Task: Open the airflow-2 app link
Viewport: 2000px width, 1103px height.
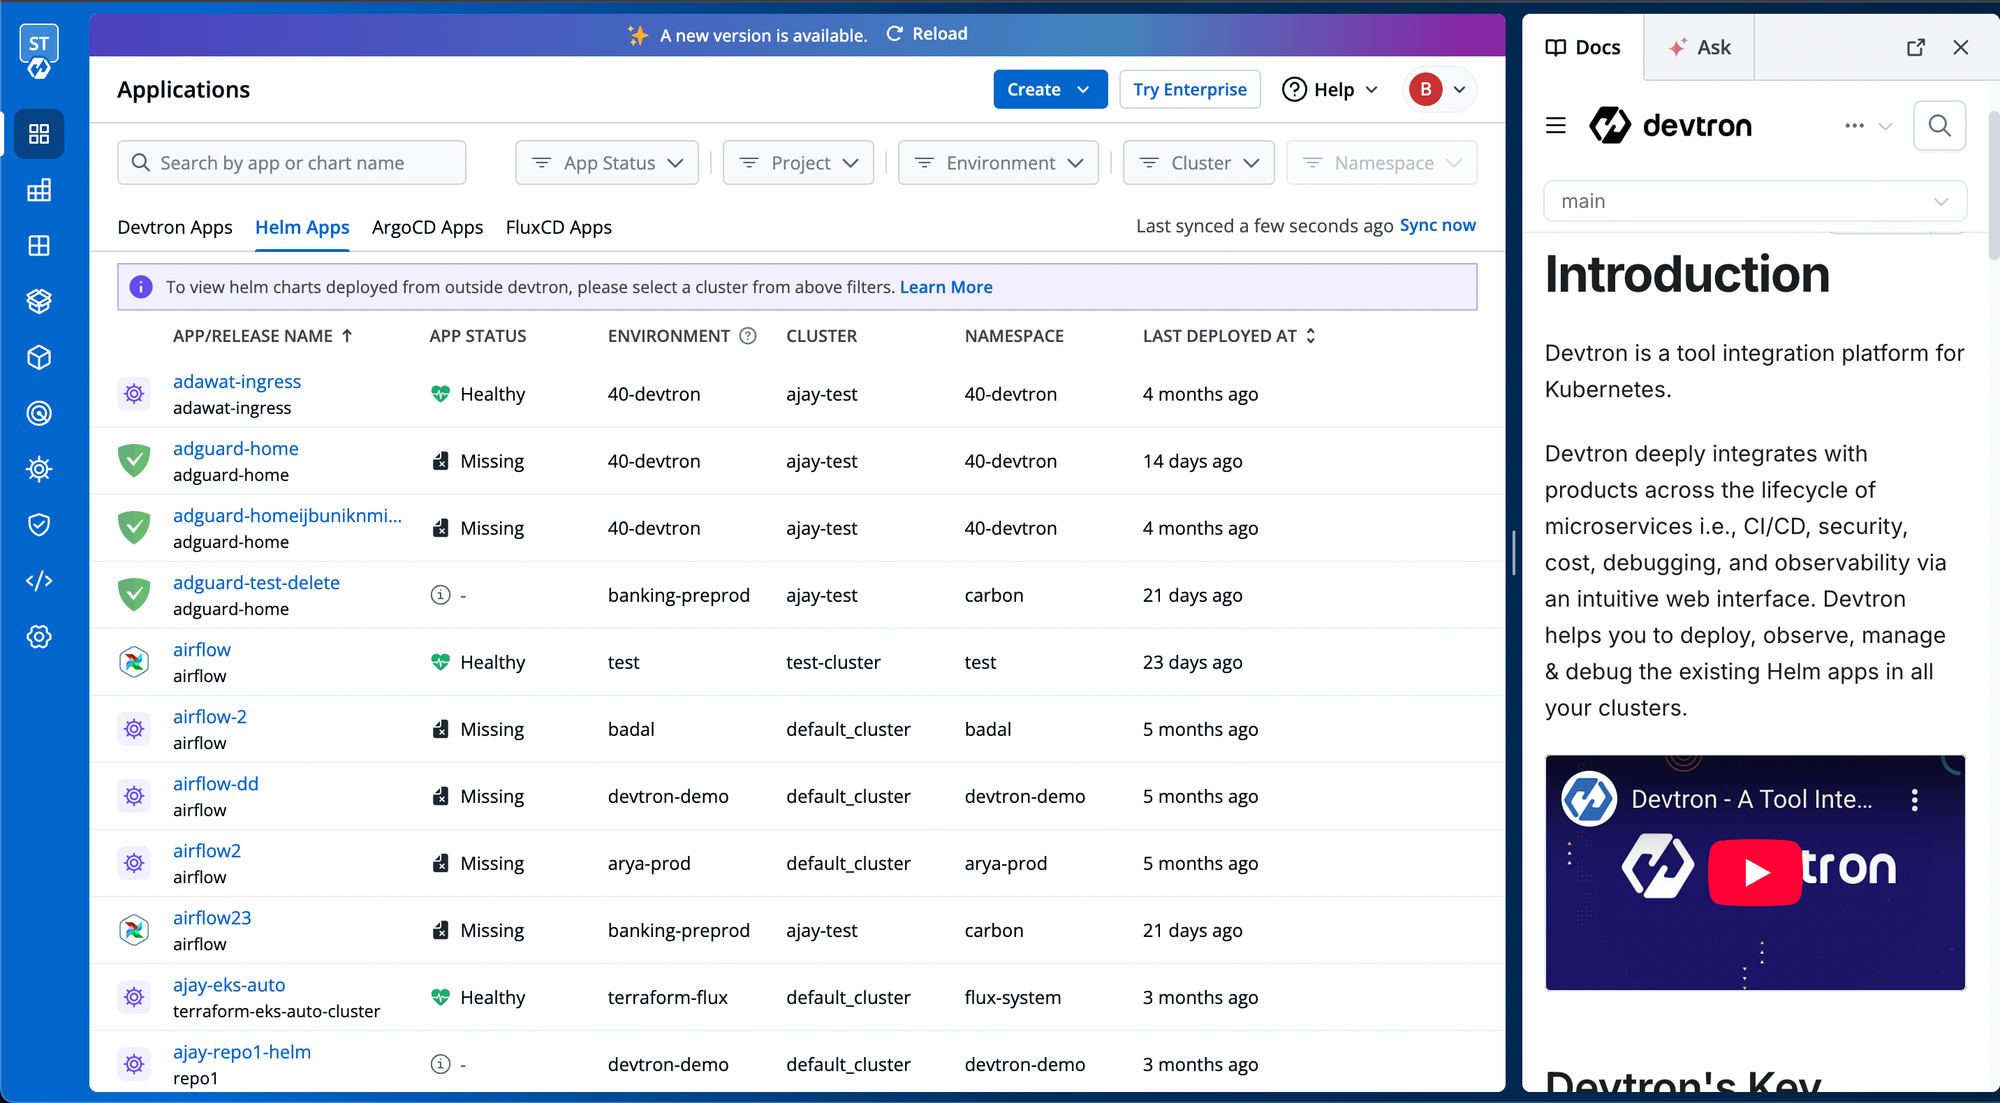Action: tap(210, 717)
